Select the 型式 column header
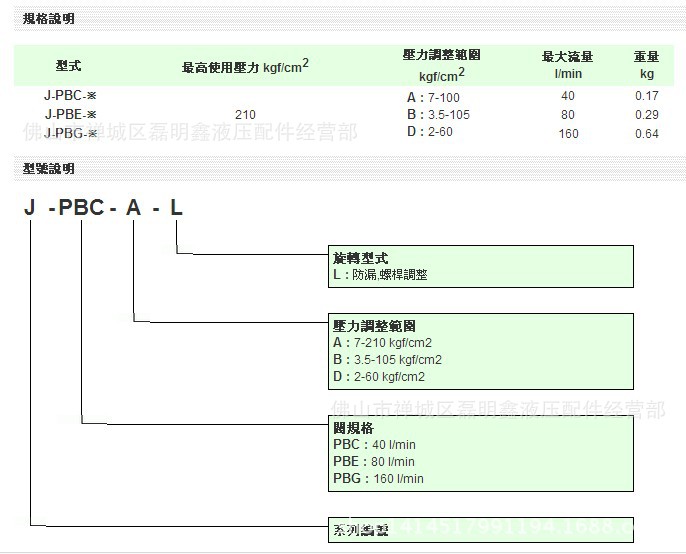Screen dimensions: 686x554 (69, 66)
